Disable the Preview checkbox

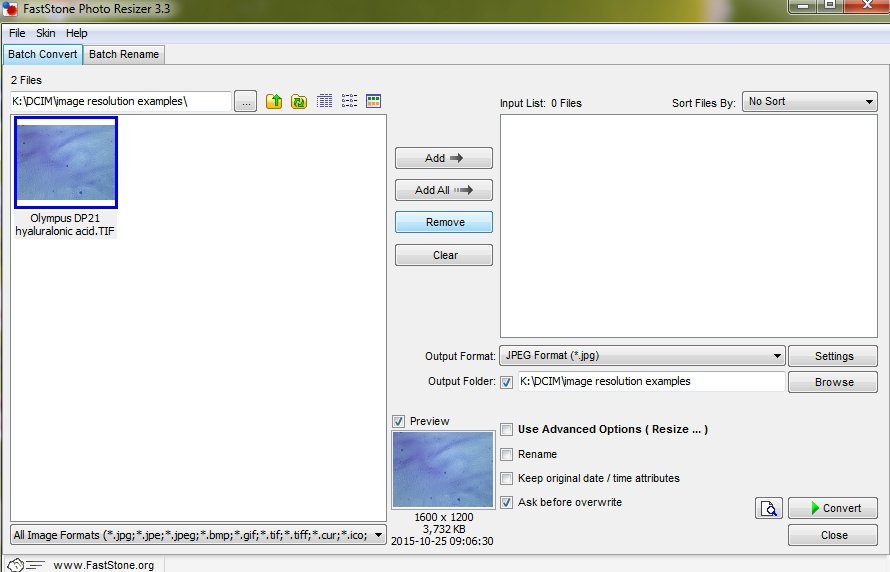(398, 421)
